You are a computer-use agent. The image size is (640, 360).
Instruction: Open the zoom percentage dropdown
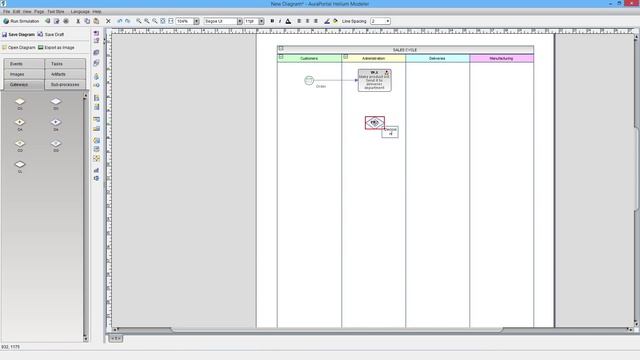pyautogui.click(x=196, y=21)
